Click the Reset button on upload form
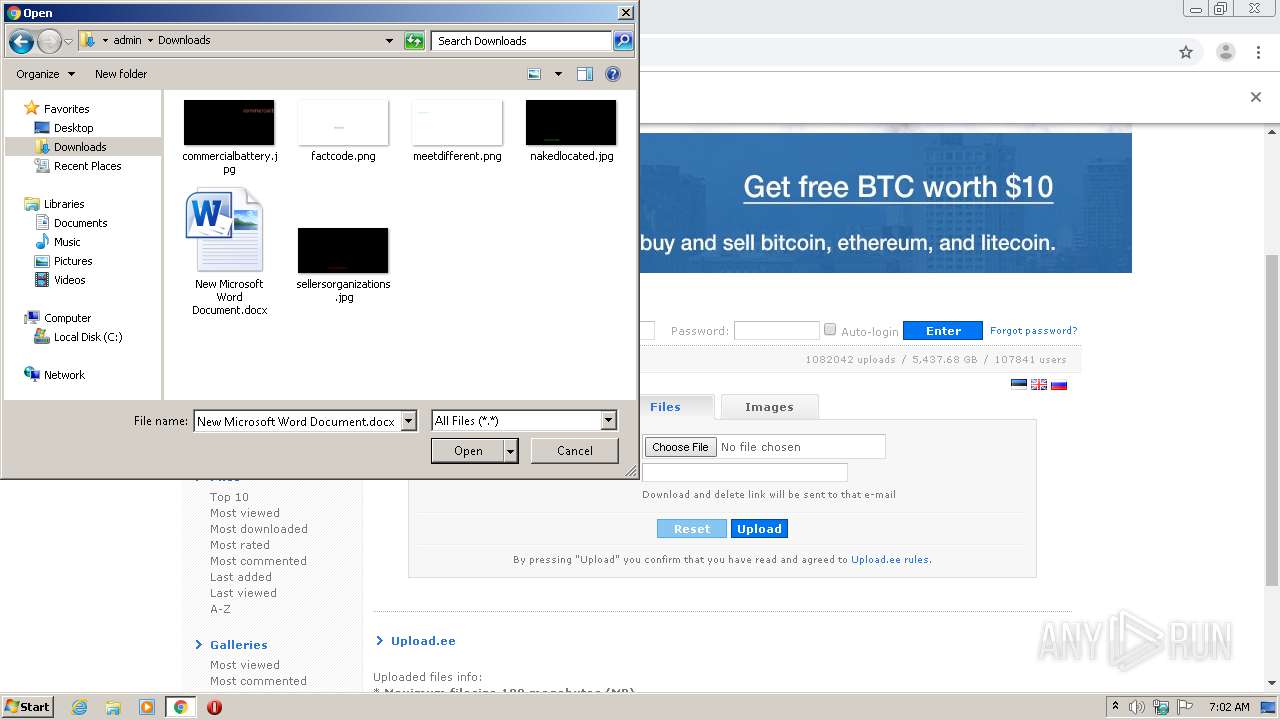1280x720 pixels. [692, 529]
